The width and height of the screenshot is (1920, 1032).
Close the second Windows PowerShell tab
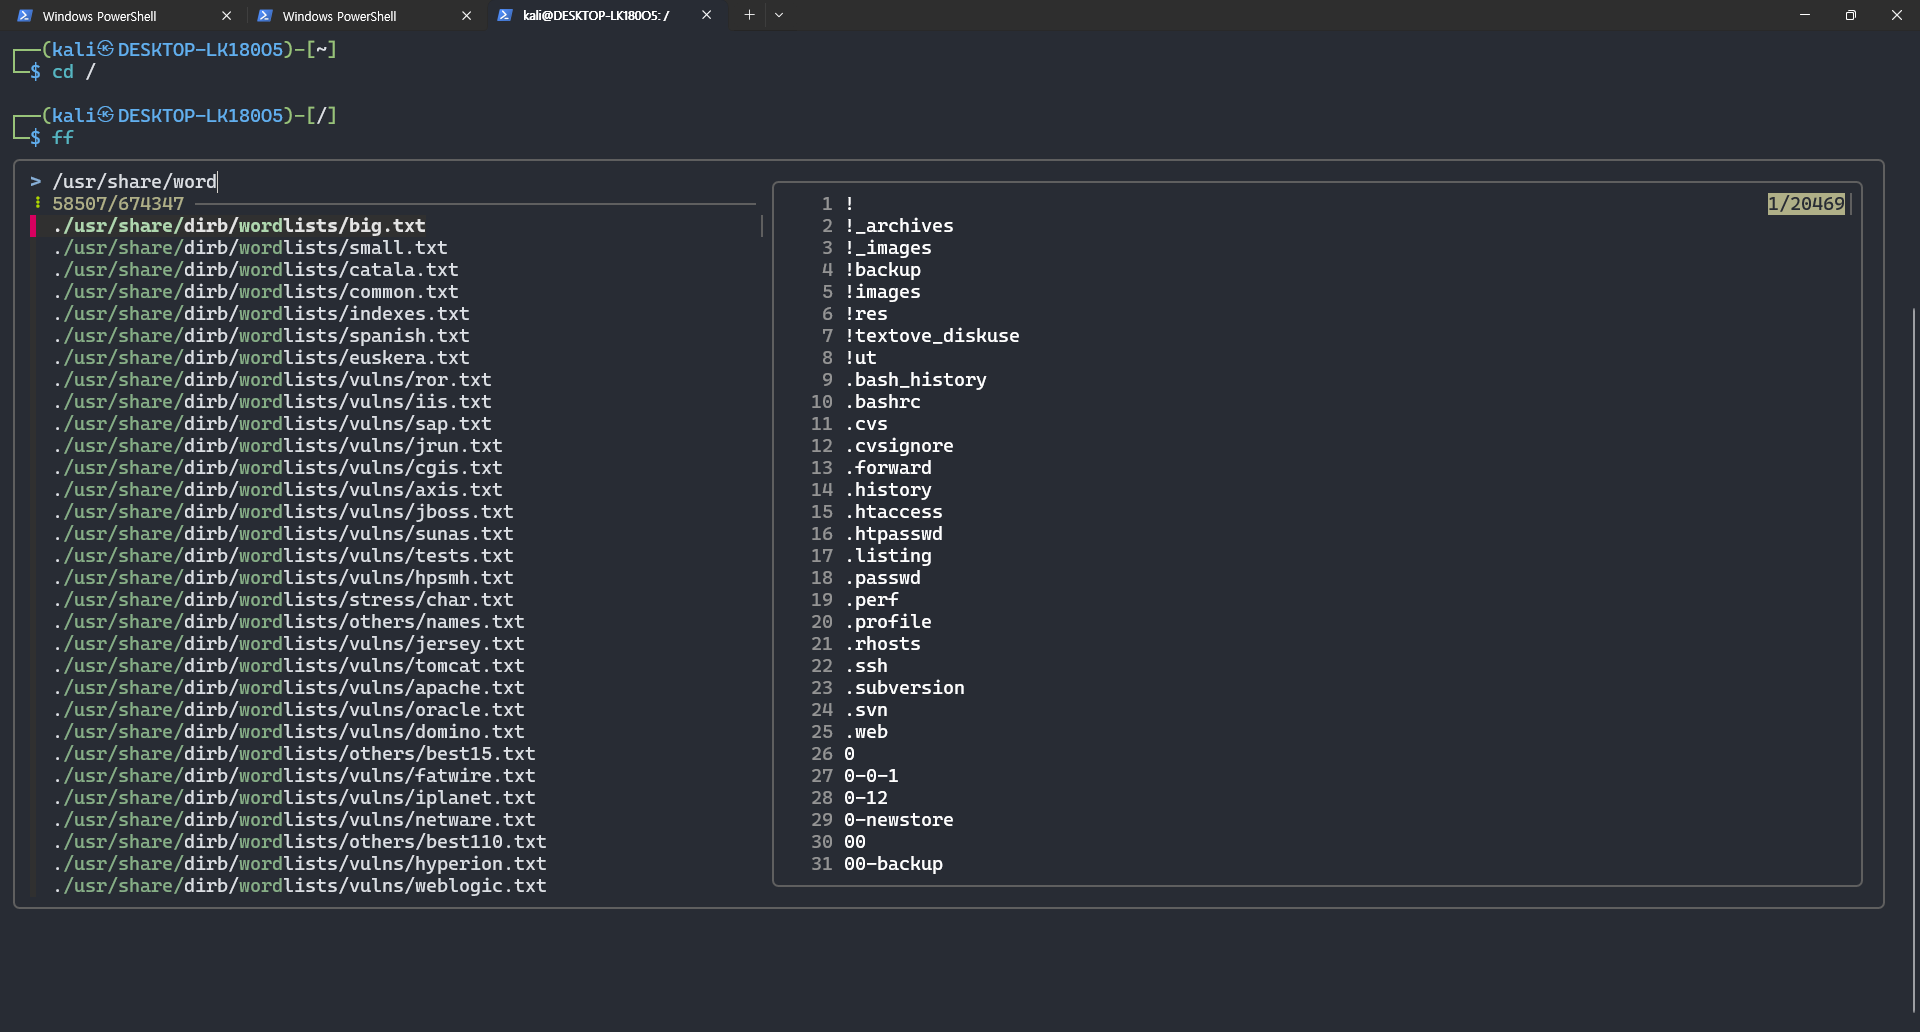click(466, 16)
